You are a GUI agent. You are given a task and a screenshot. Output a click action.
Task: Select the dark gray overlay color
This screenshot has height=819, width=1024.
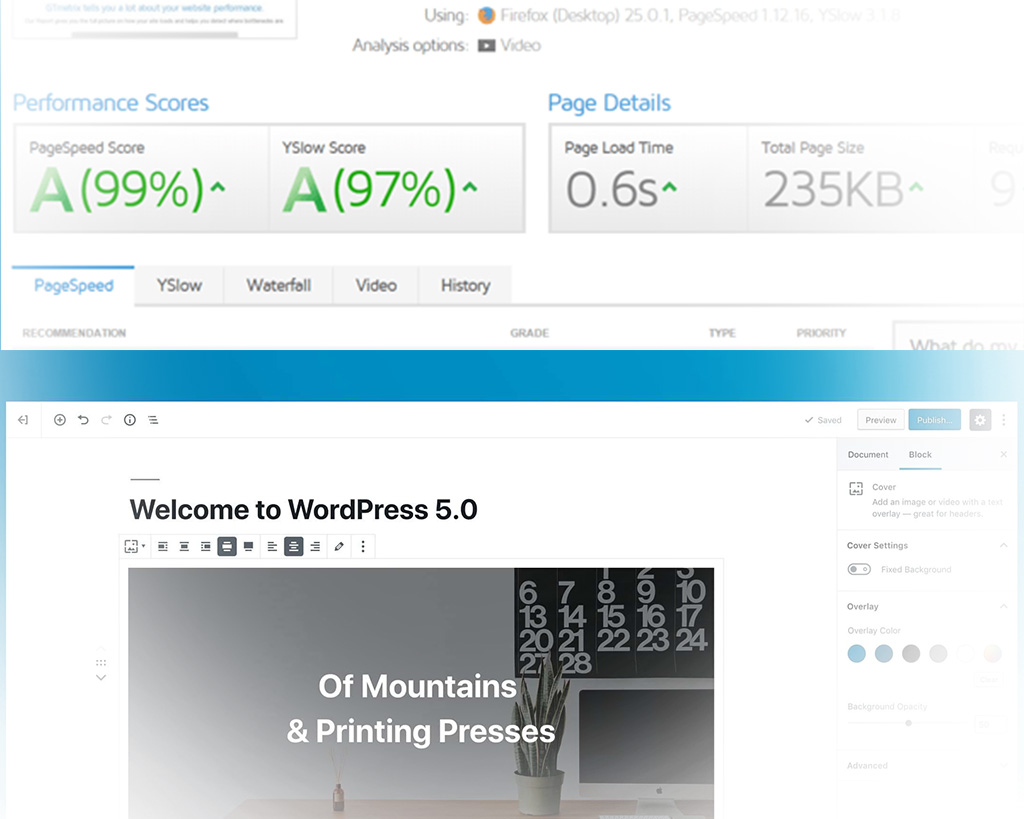coord(911,653)
